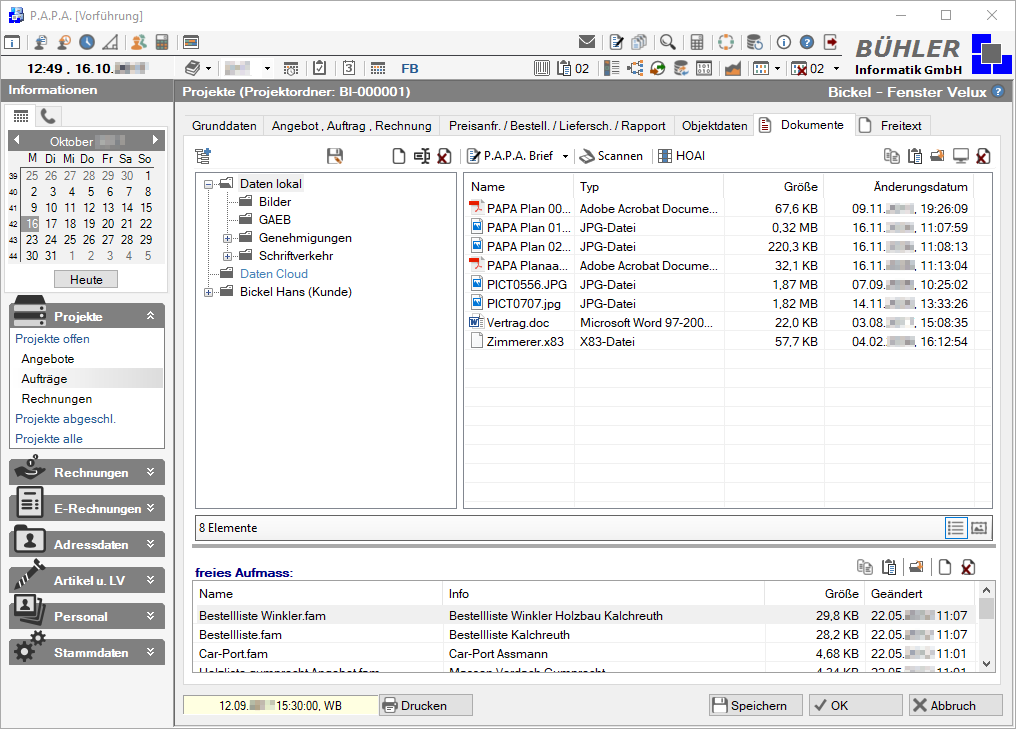The height and width of the screenshot is (729, 1016).
Task: Open the P.A.P.A. Brief dropdown arrow
Action: pos(565,157)
